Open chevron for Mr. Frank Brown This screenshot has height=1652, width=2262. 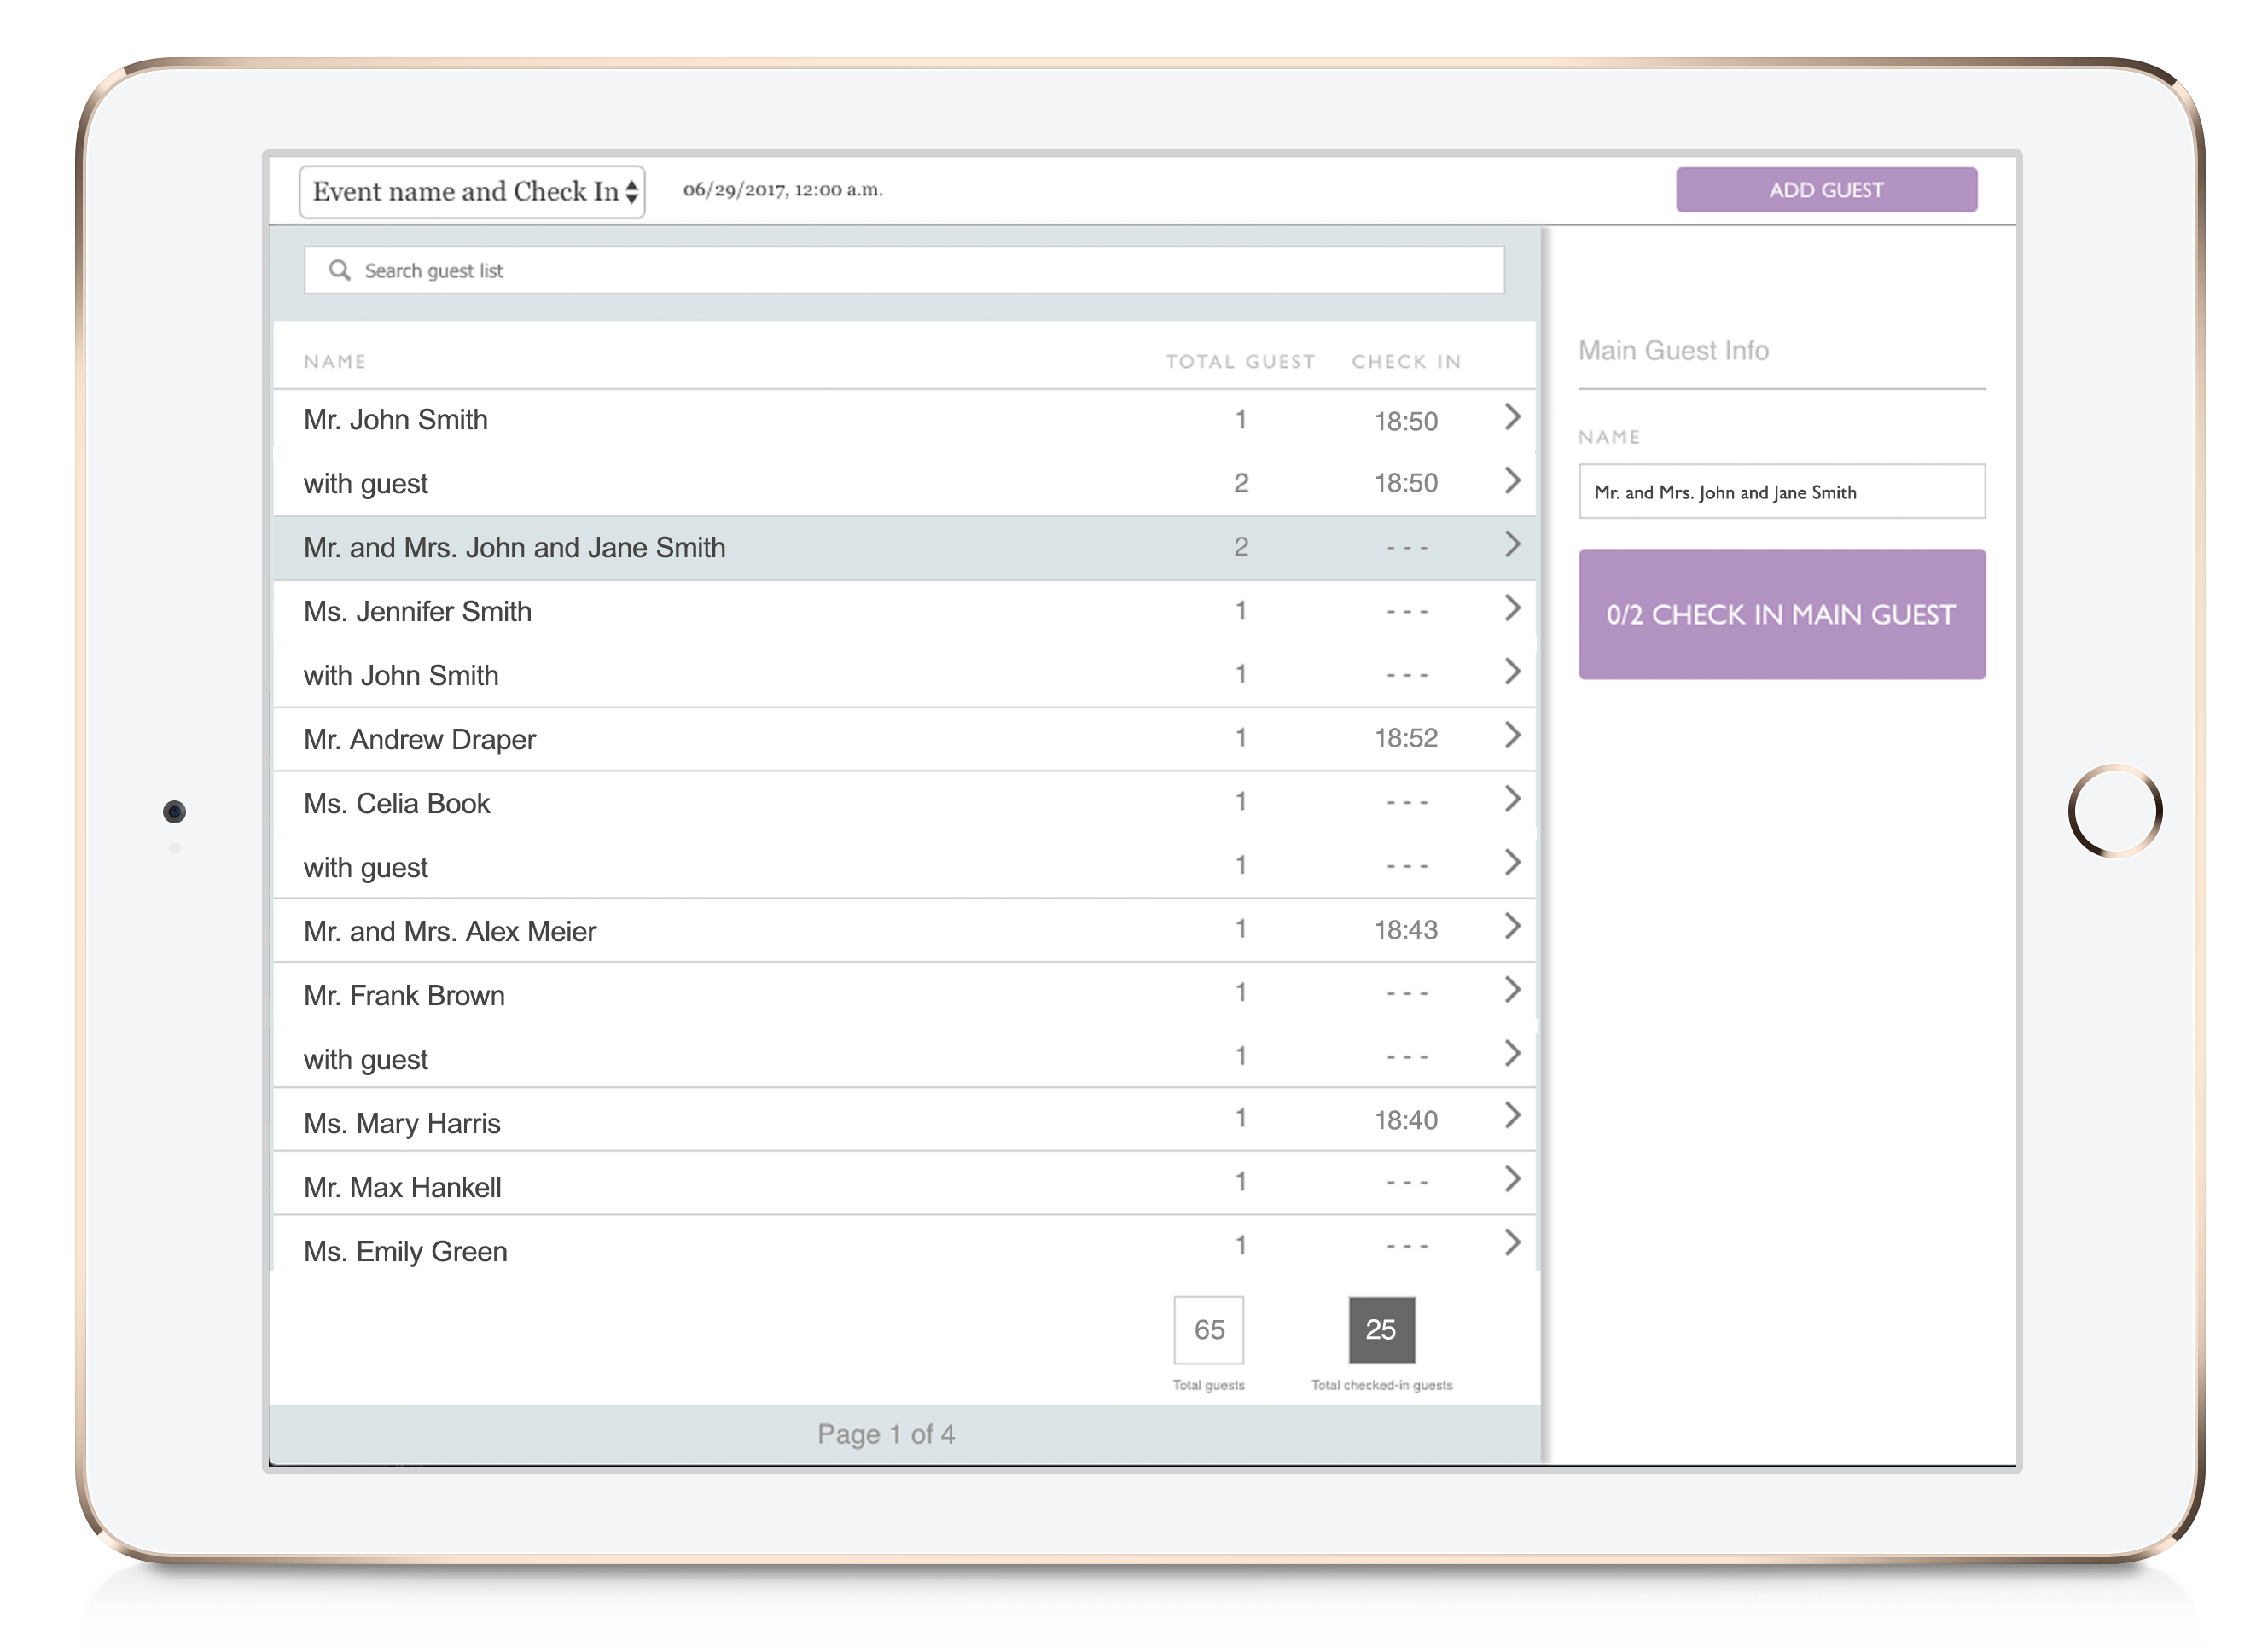[x=1512, y=991]
